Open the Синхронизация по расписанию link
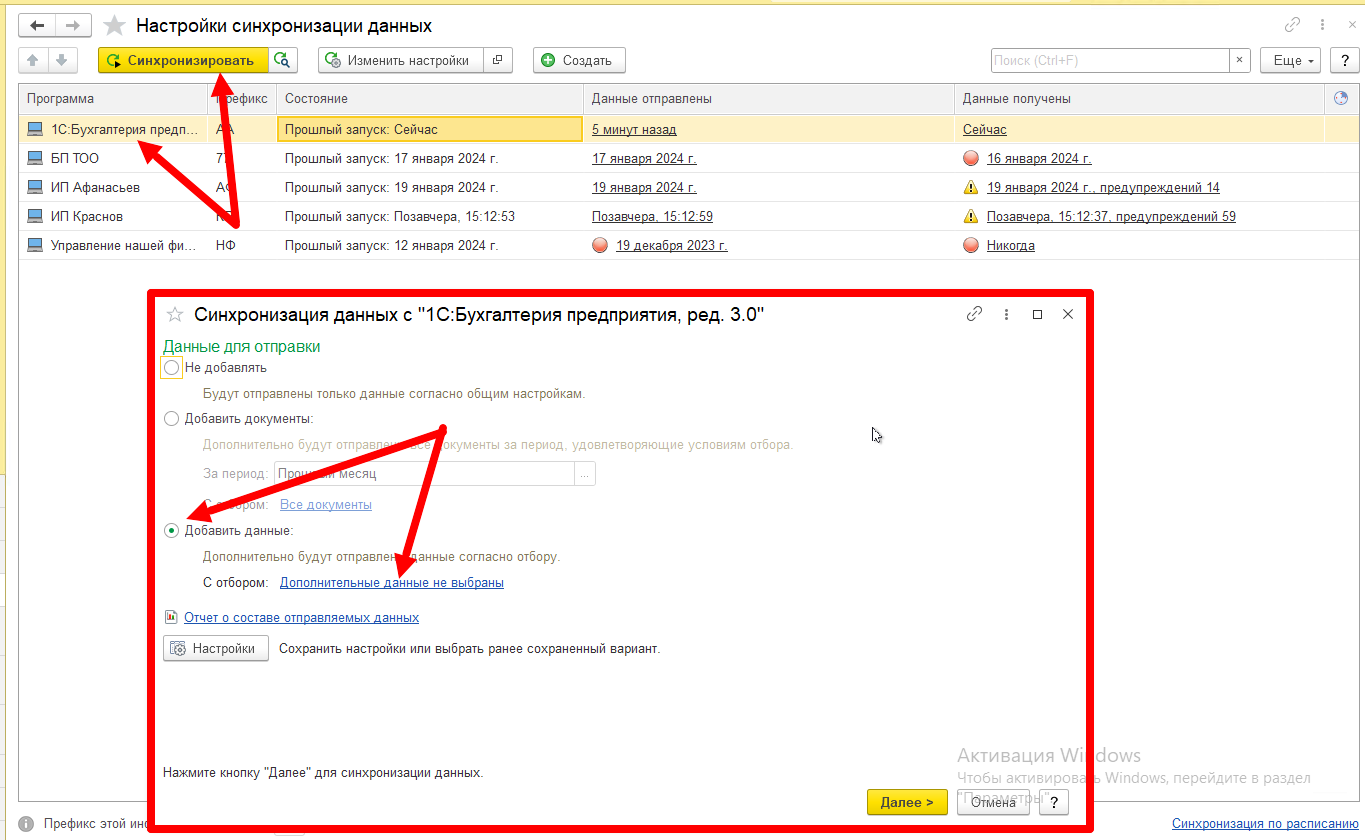 [1264, 824]
